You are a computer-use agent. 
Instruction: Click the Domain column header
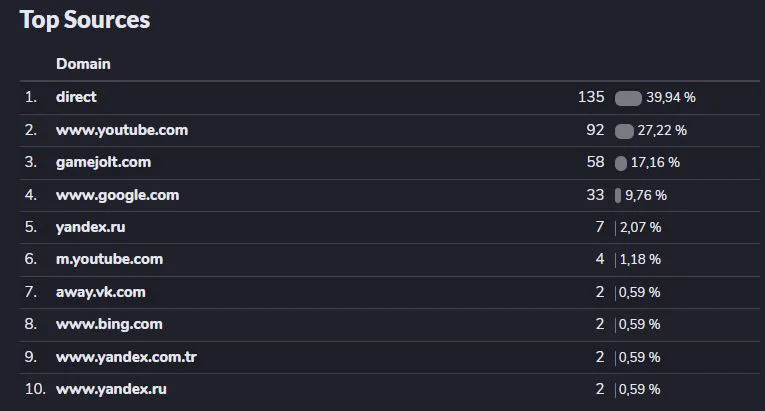click(x=83, y=64)
